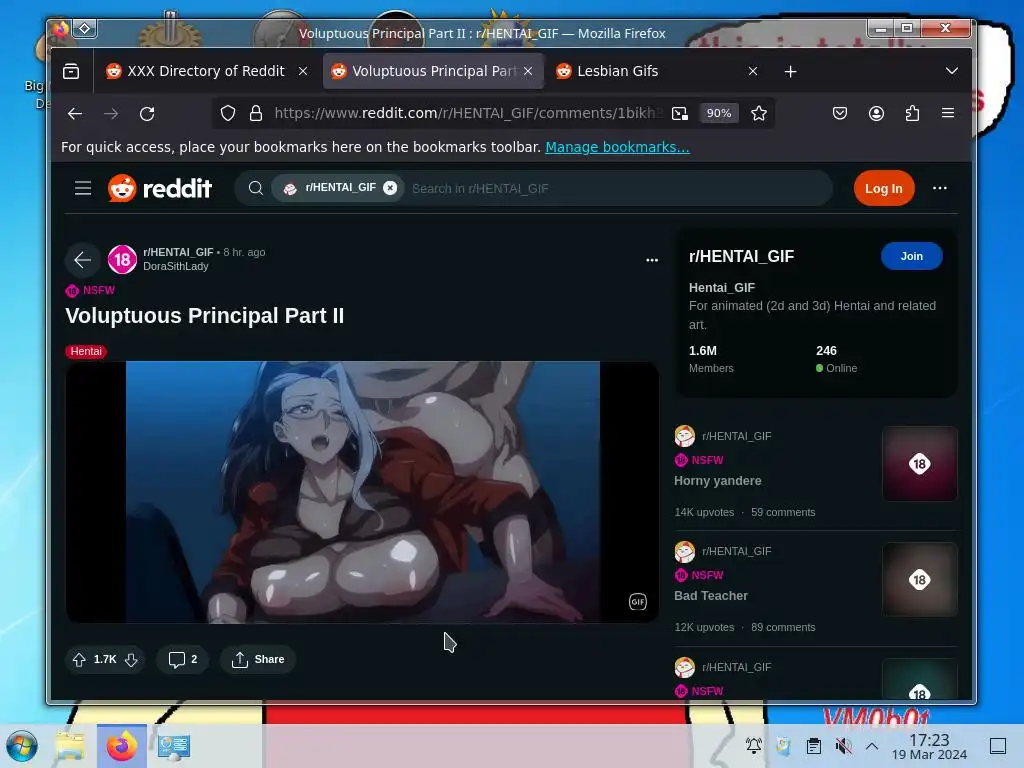Go back using the post's back arrow
The height and width of the screenshot is (768, 1024).
pos(82,260)
